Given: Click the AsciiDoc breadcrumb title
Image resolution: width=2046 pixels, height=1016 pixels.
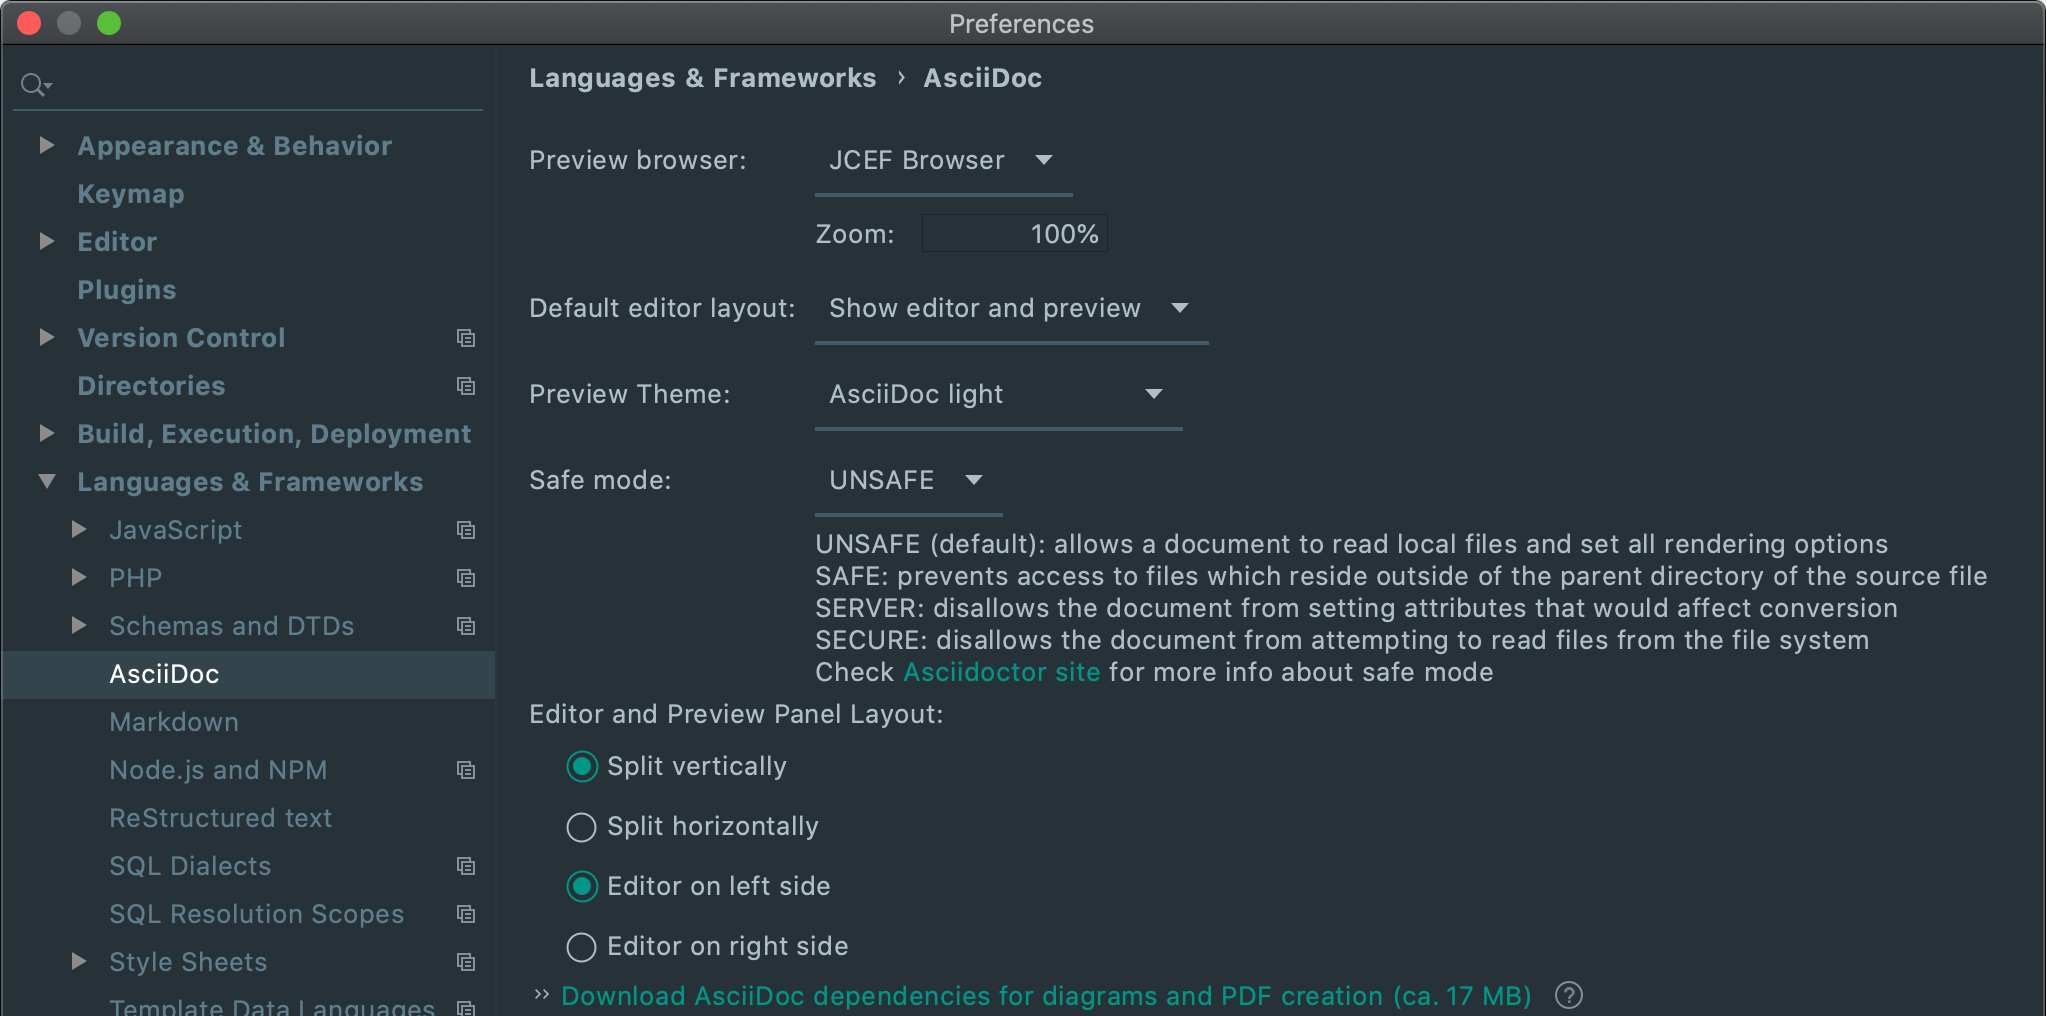Looking at the screenshot, I should (982, 78).
